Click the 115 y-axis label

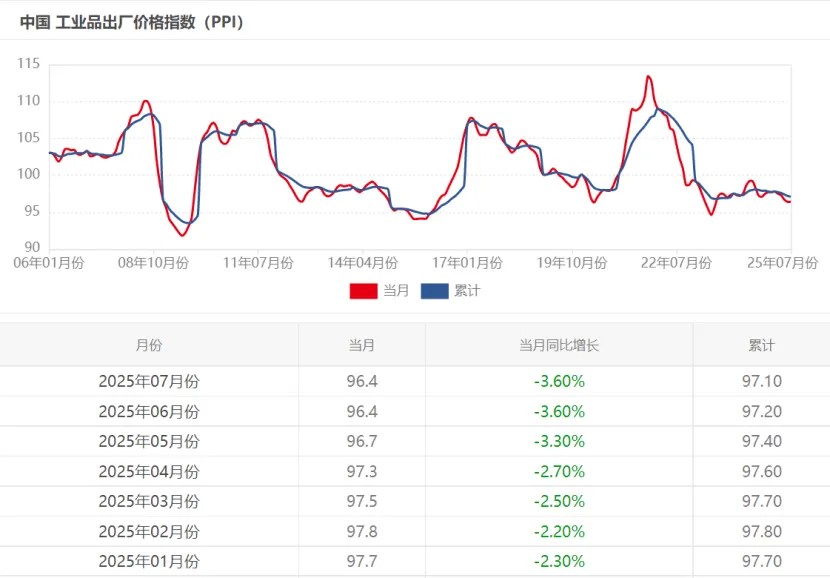(x=29, y=64)
